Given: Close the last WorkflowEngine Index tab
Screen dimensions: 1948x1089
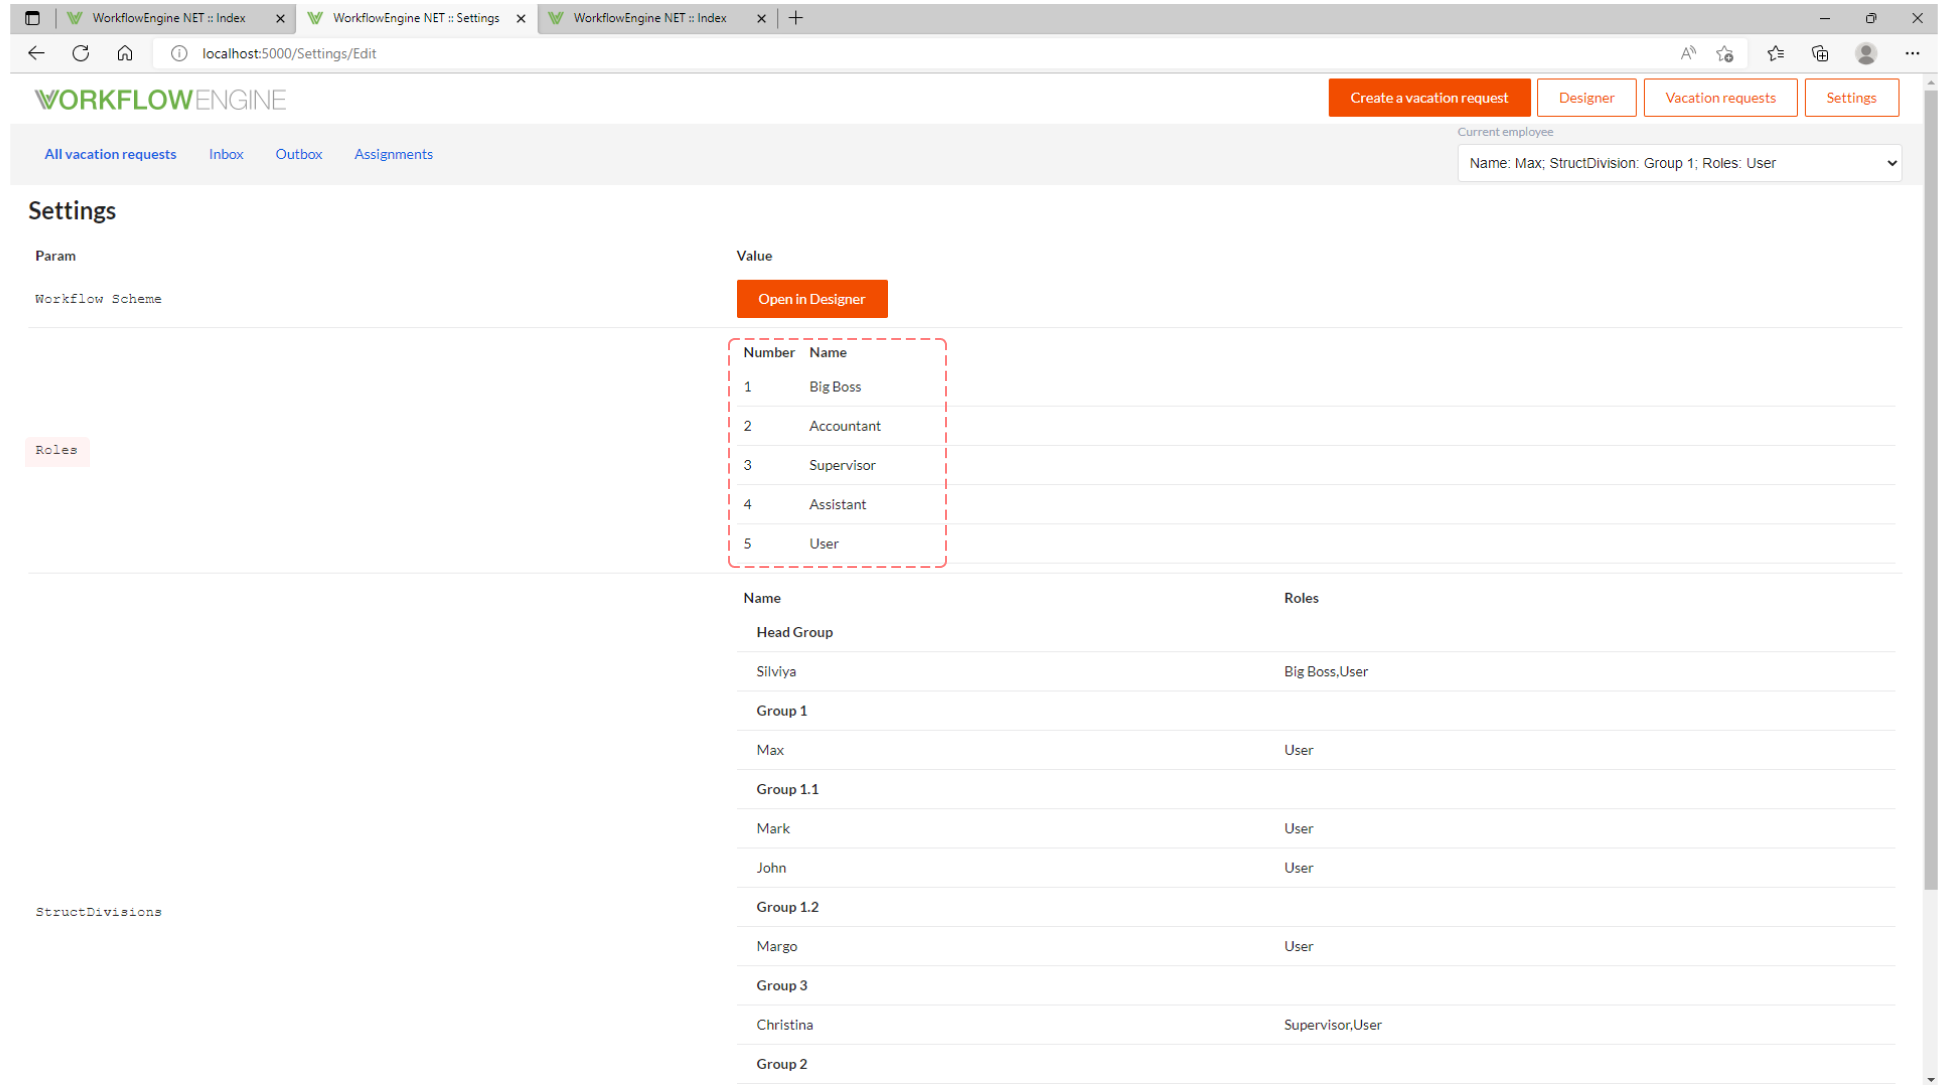Looking at the screenshot, I should click(x=762, y=18).
